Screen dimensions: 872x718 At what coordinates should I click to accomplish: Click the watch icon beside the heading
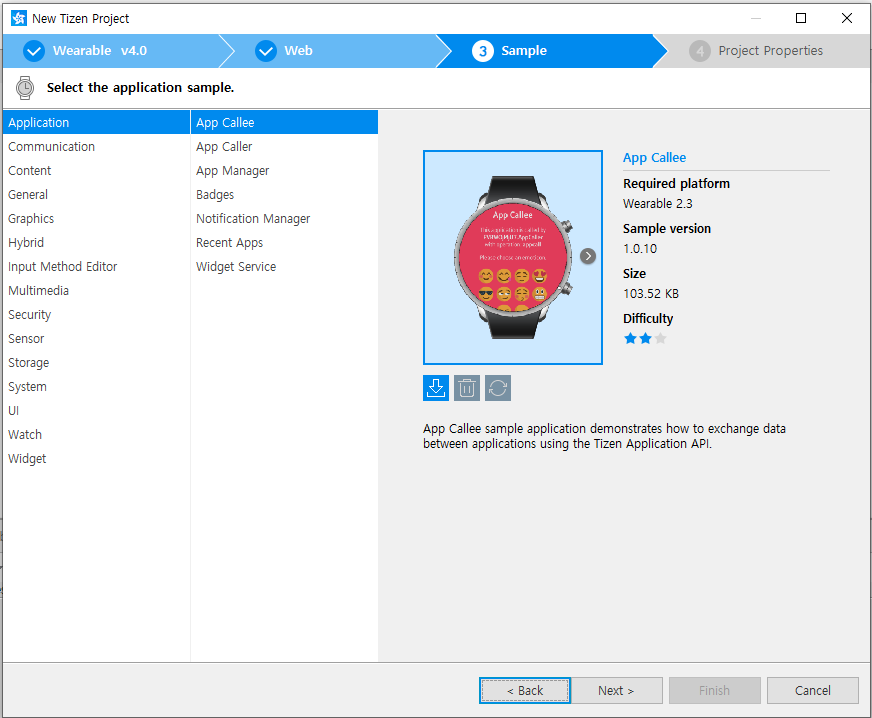point(24,88)
